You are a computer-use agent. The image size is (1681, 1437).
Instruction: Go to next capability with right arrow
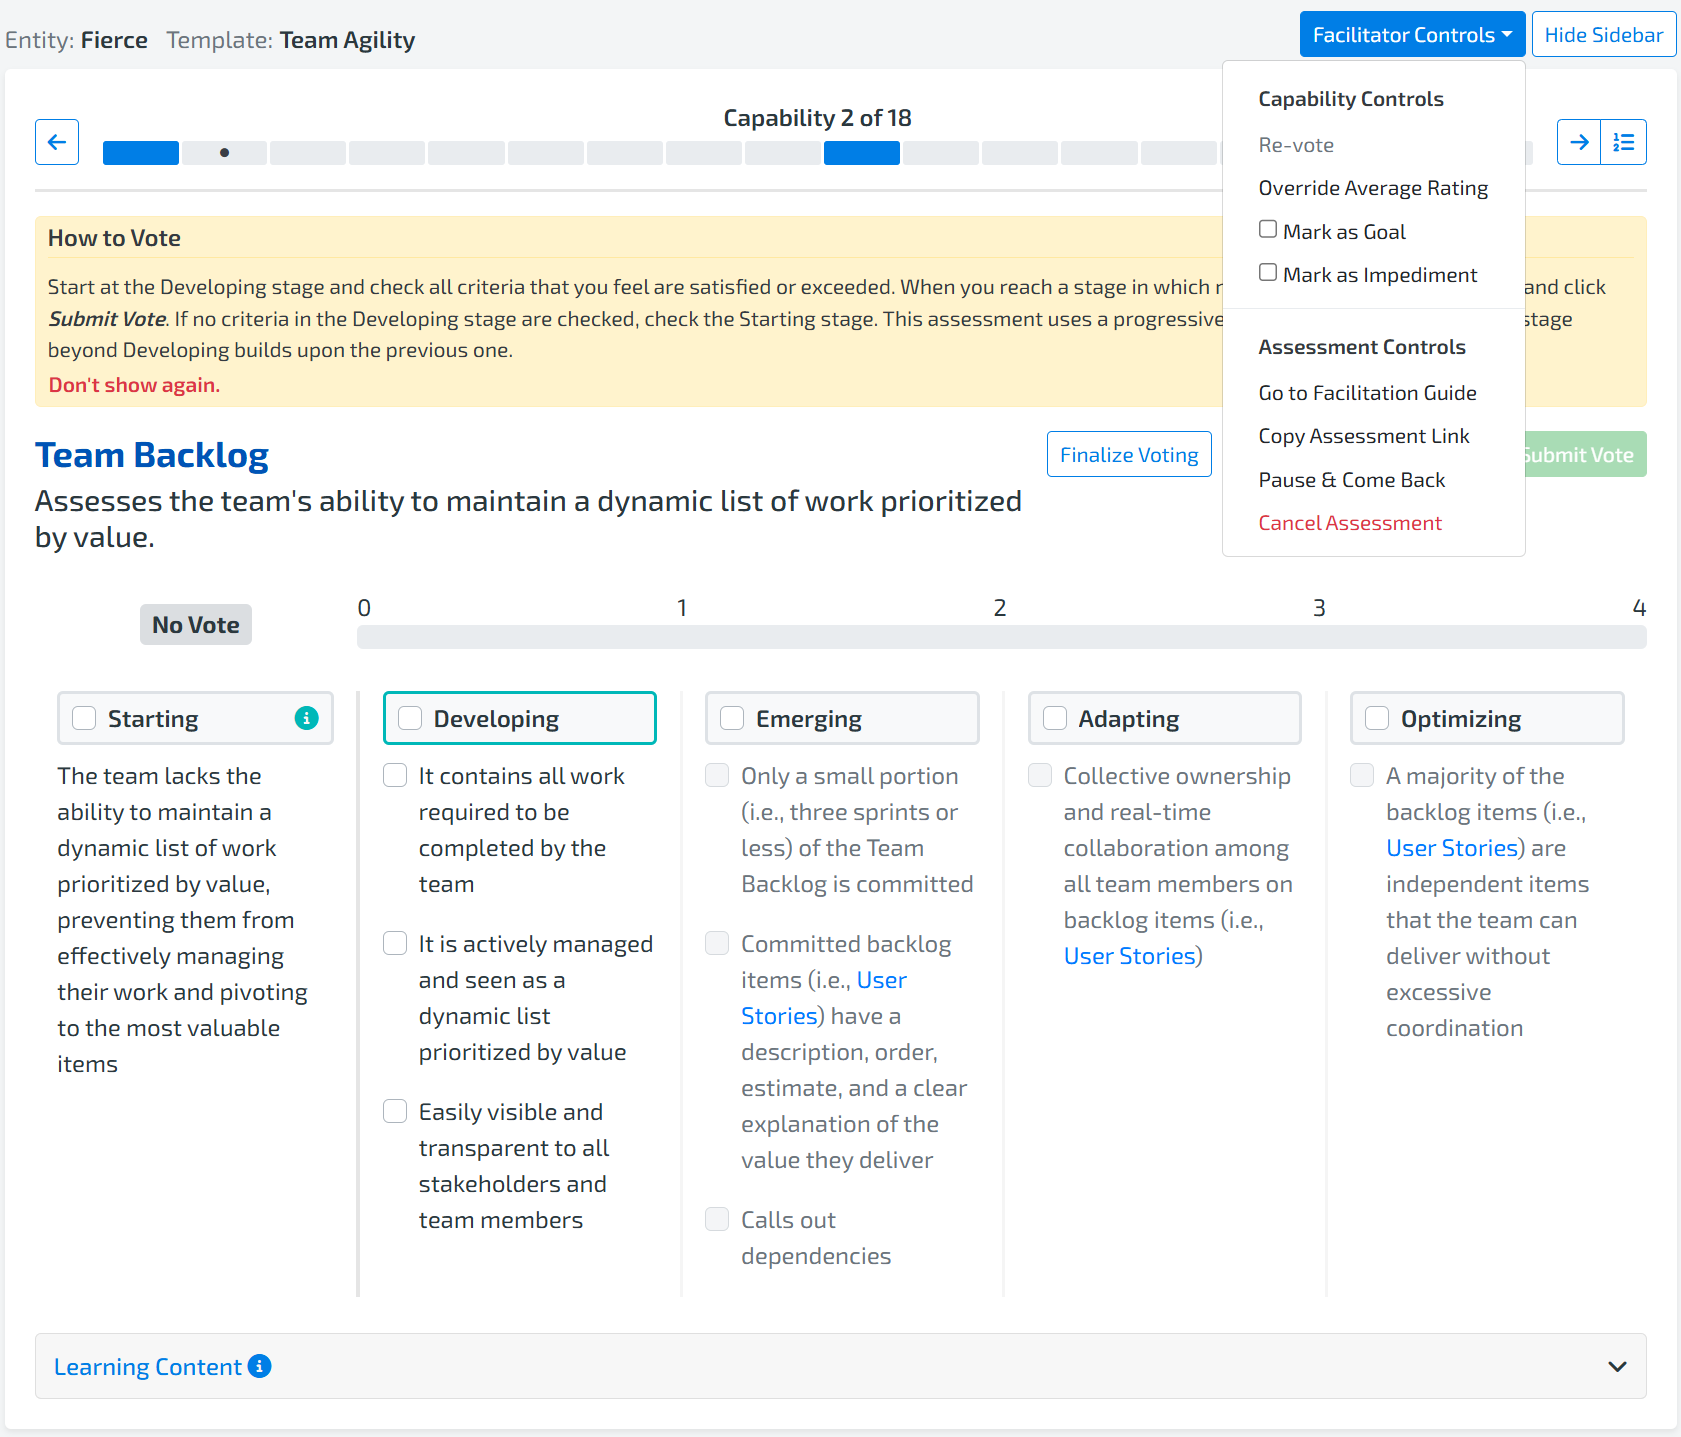pos(1579,142)
